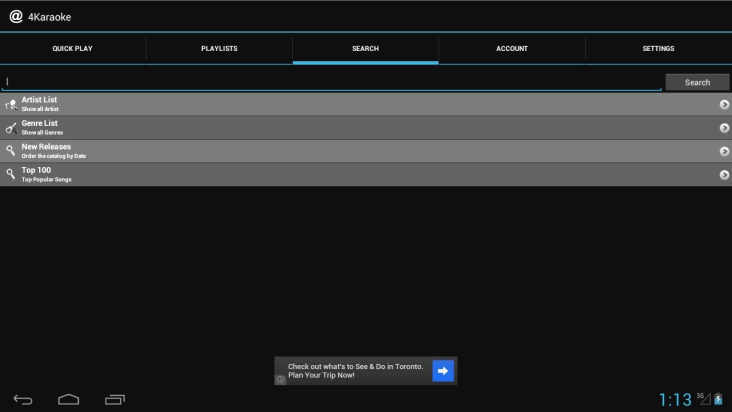Click the "4Karaoke" app title
This screenshot has height=412, width=732.
(x=49, y=17)
